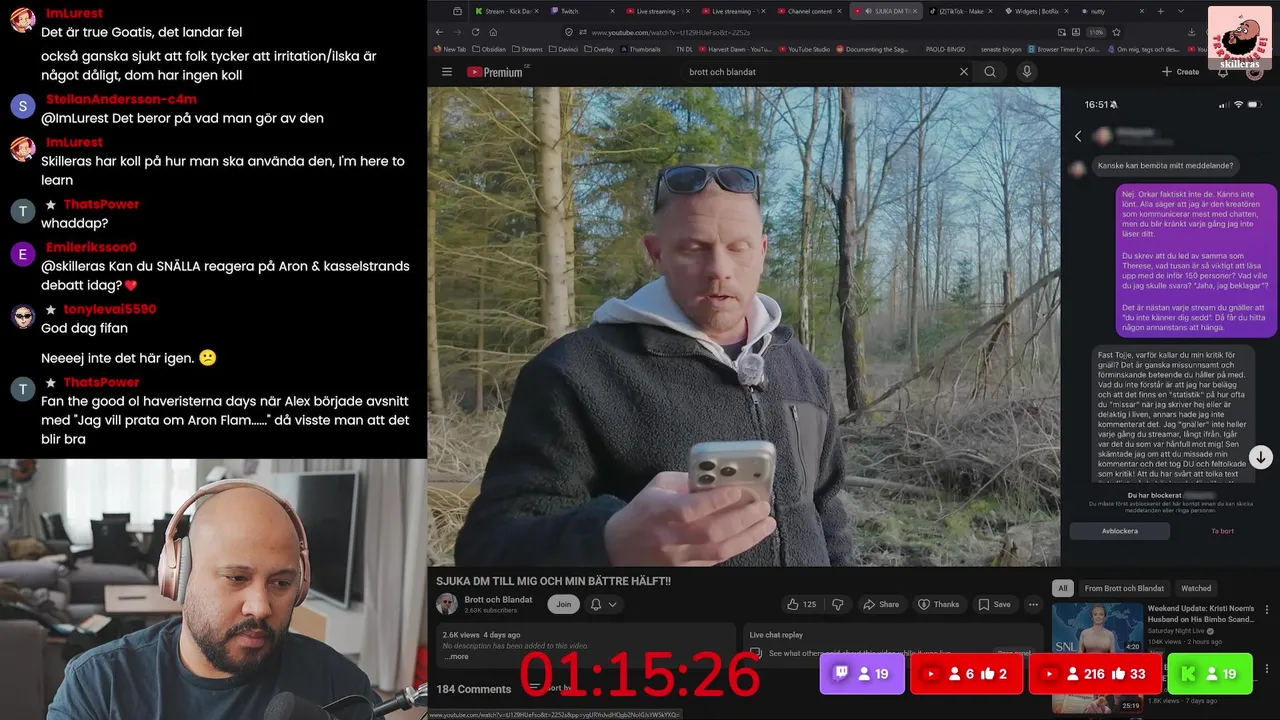Click the scroll-down arrow in phone chat
This screenshot has width=1280, height=720.
[x=1260, y=457]
